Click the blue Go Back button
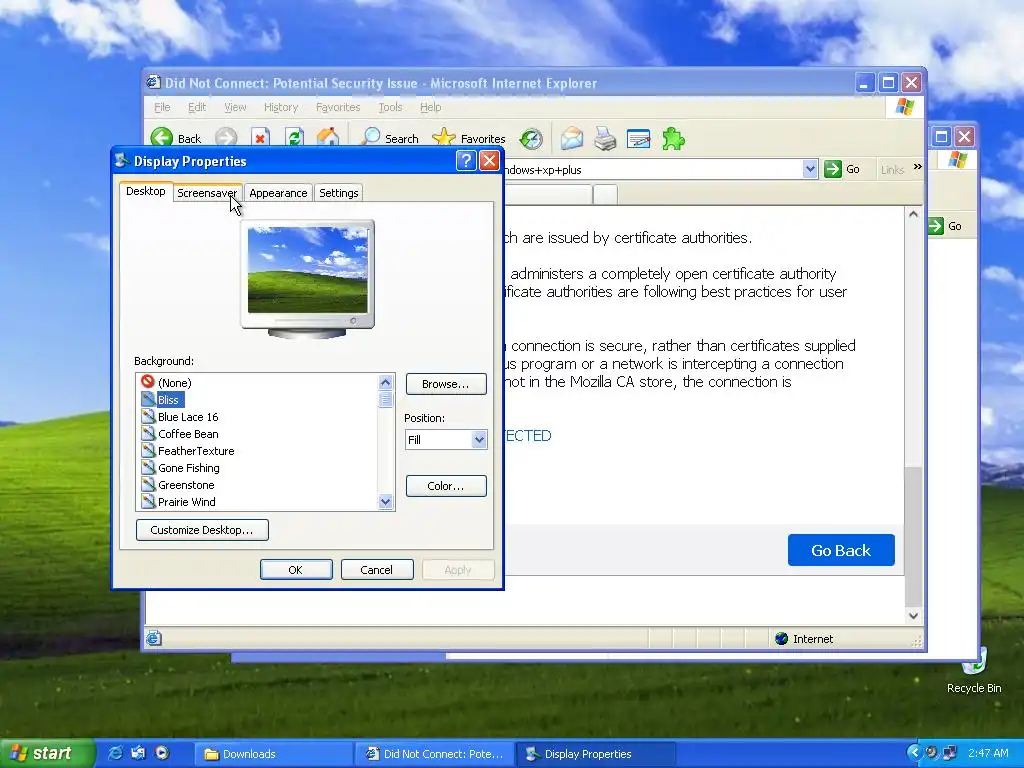Image resolution: width=1024 pixels, height=768 pixels. 841,550
